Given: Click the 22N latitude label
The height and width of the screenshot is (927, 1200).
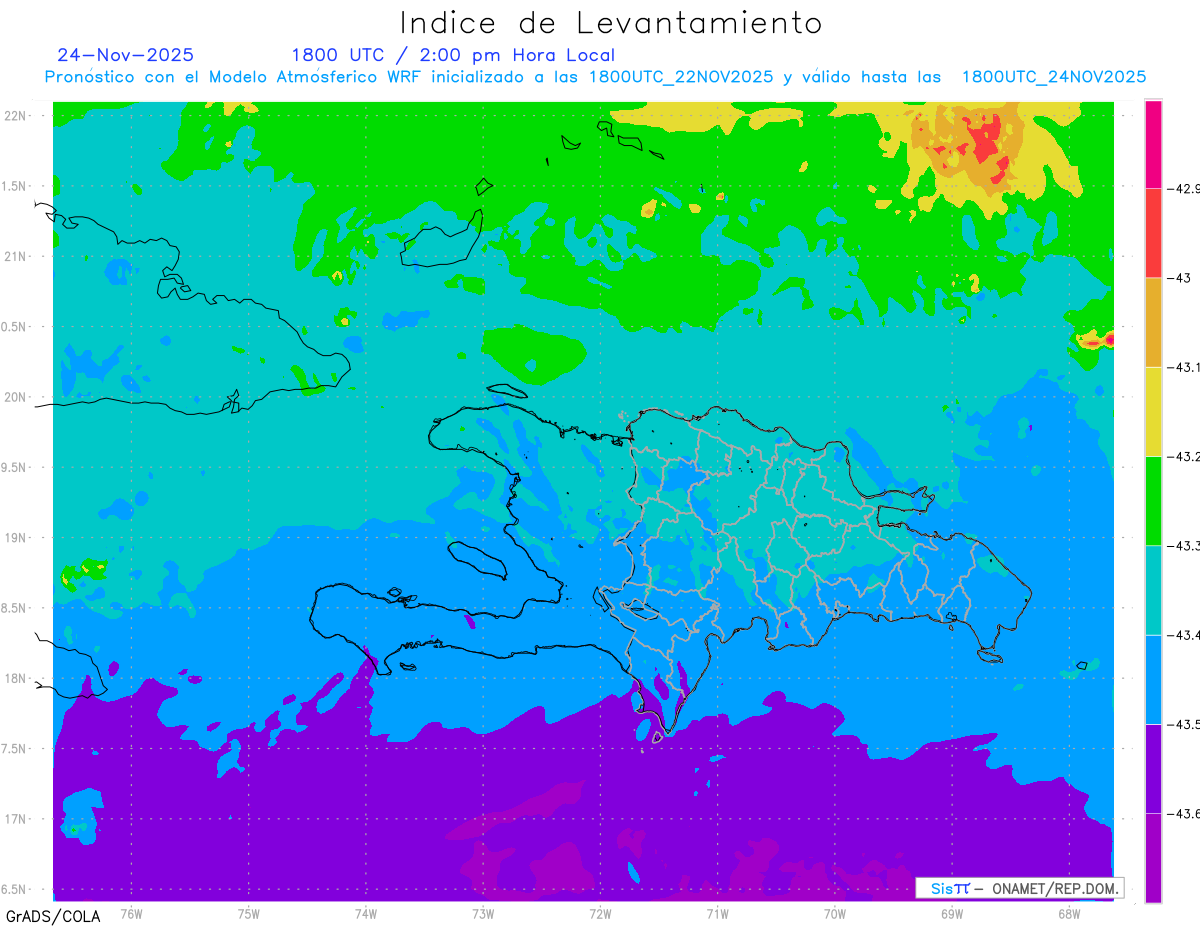Looking at the screenshot, I should click(x=15, y=115).
